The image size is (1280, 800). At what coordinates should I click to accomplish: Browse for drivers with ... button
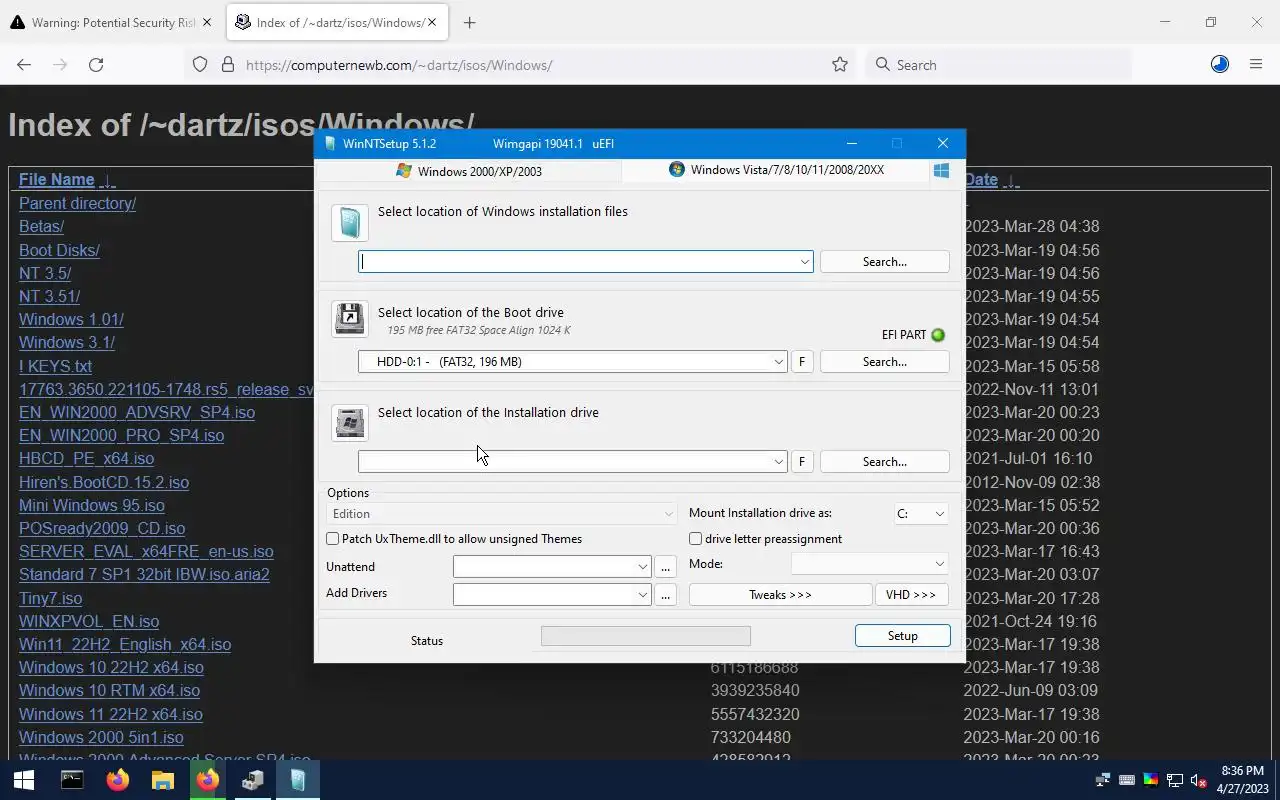tap(666, 595)
